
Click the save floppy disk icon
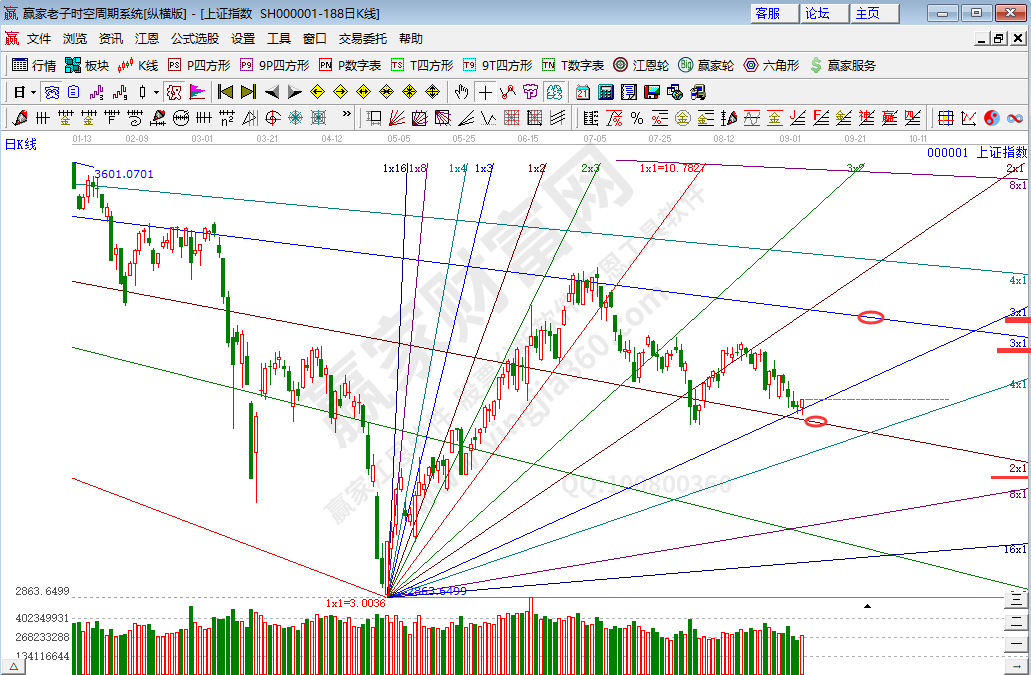(652, 92)
